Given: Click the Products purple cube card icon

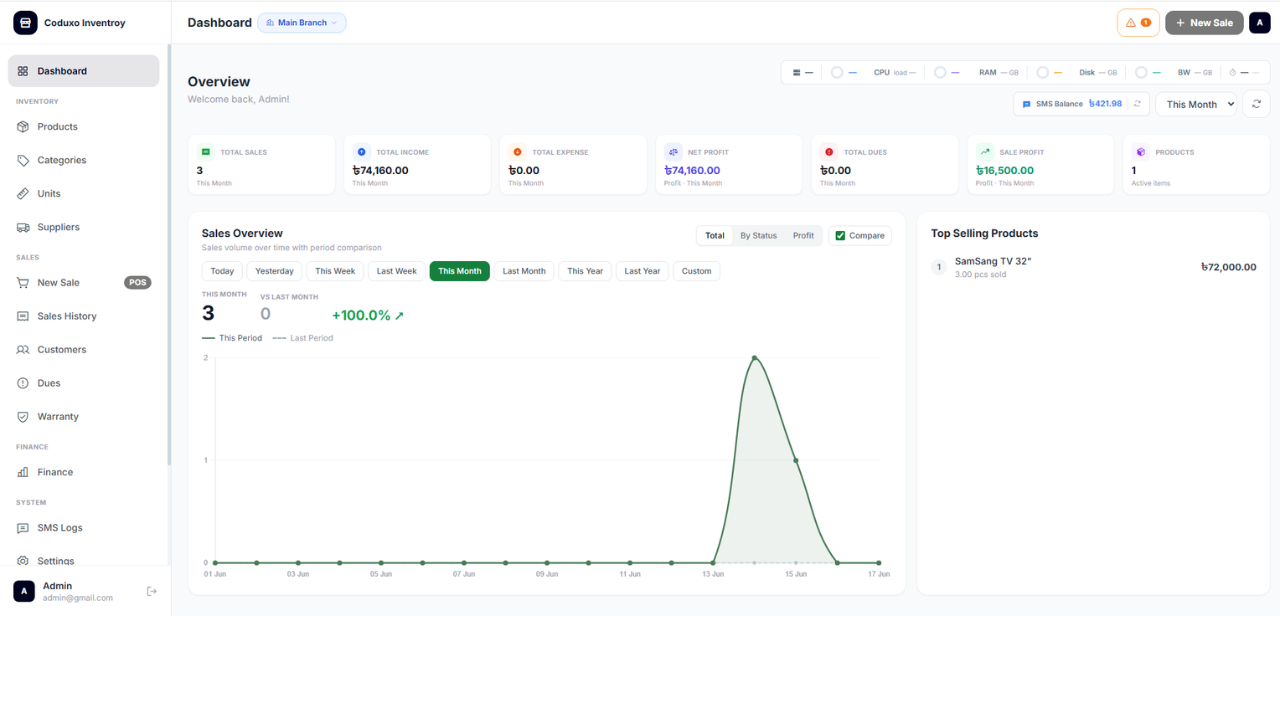Looking at the screenshot, I should click(x=1141, y=152).
